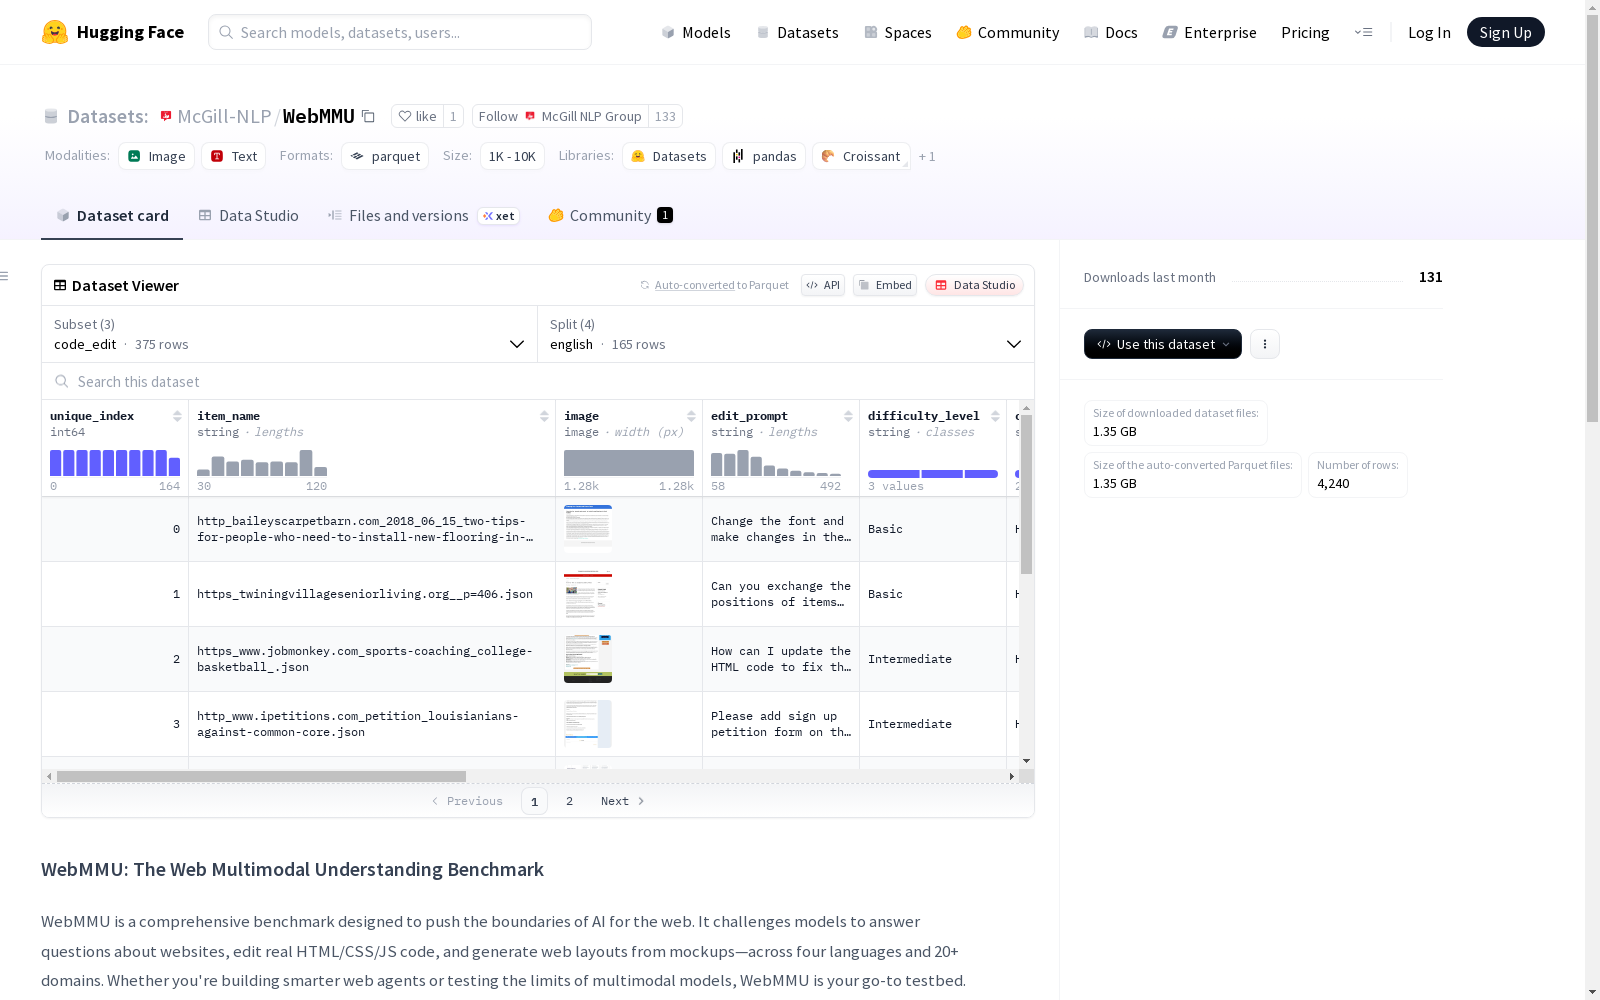
Task: Click the McGill NLP Group avatar icon
Action: pyautogui.click(x=530, y=116)
